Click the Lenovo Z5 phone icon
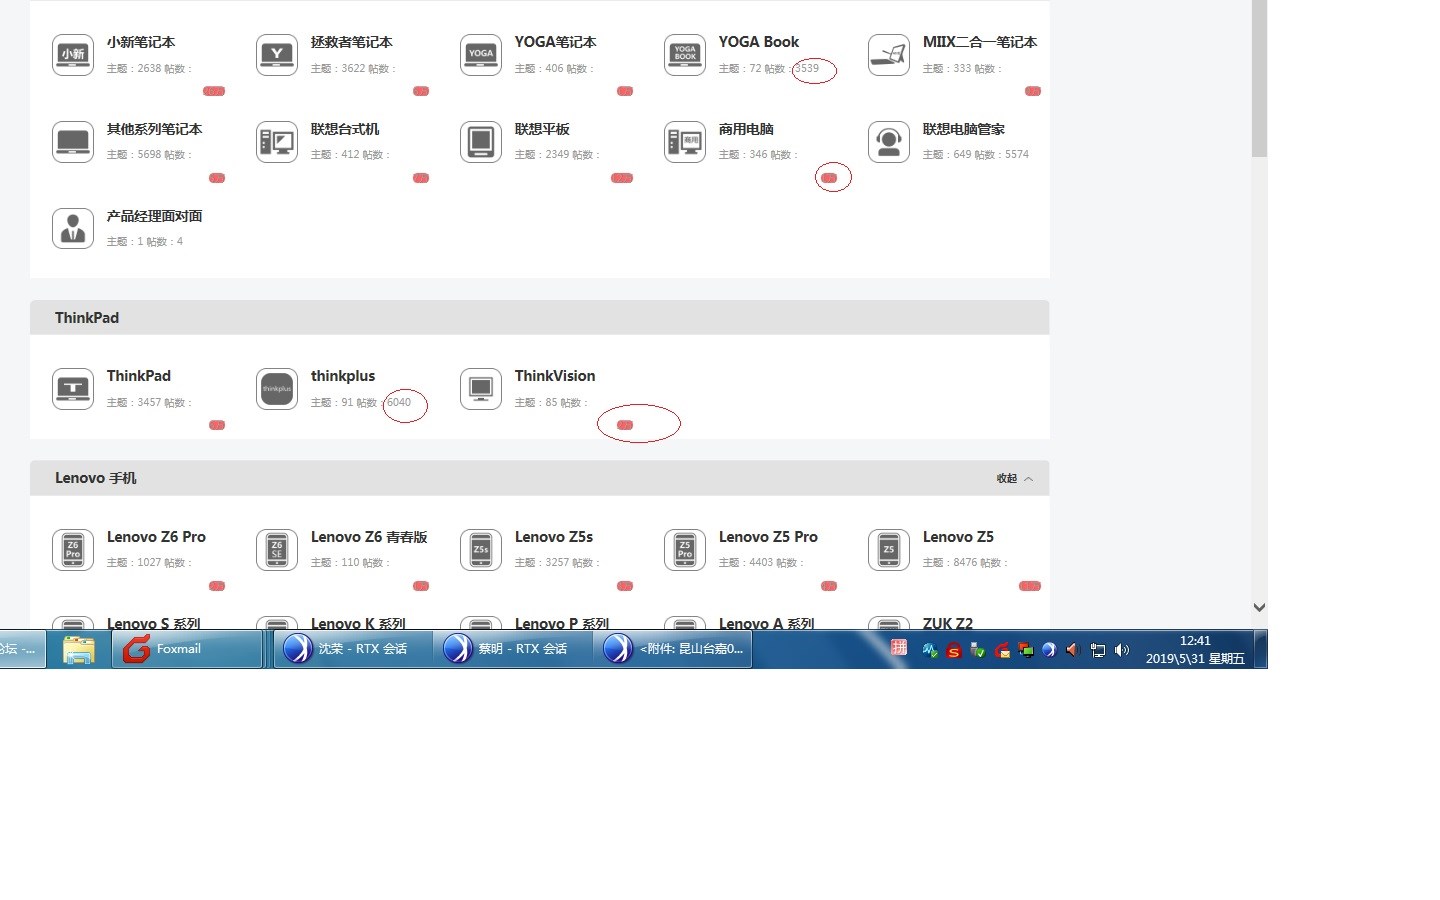 889,550
